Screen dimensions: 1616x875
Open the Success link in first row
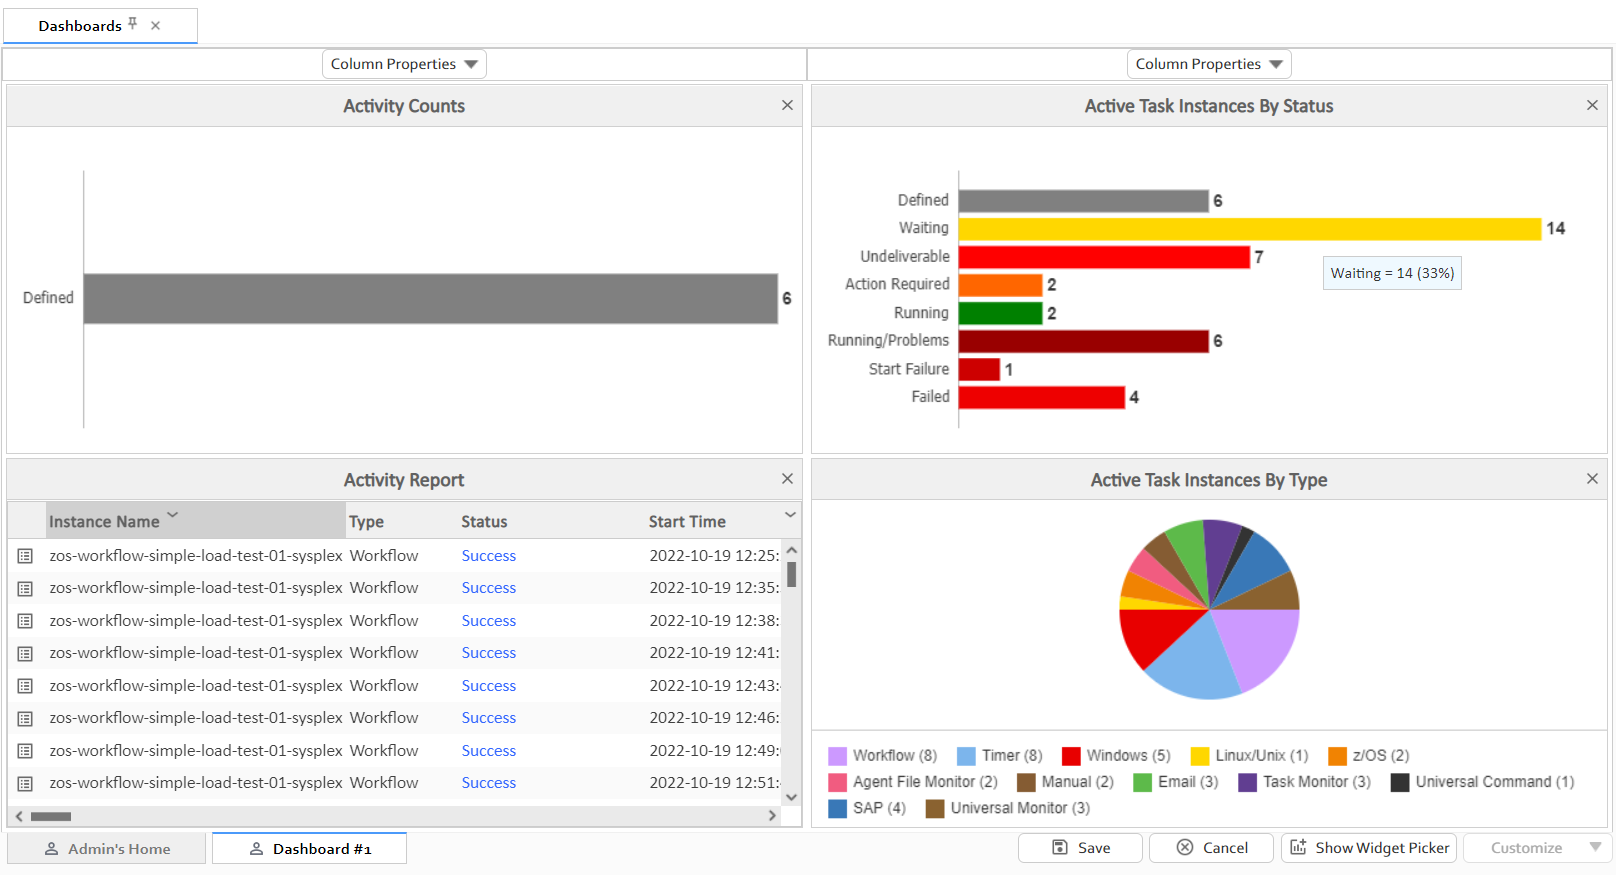(x=489, y=556)
